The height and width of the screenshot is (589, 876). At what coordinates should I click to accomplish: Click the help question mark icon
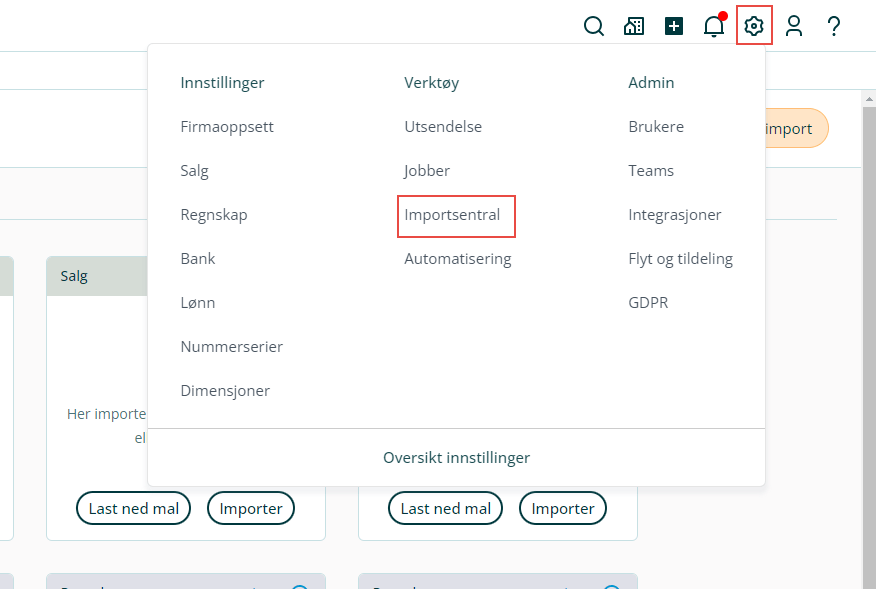tap(834, 26)
